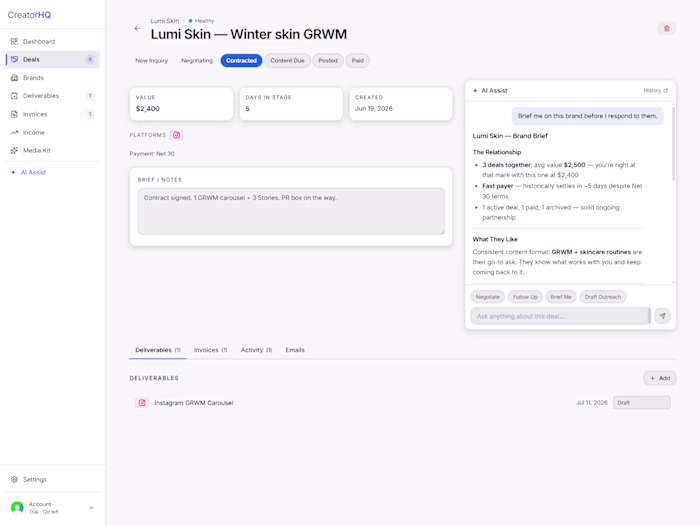The height and width of the screenshot is (525, 700).
Task: Click the AI Assist star icon in sidebar
Action: (13, 172)
